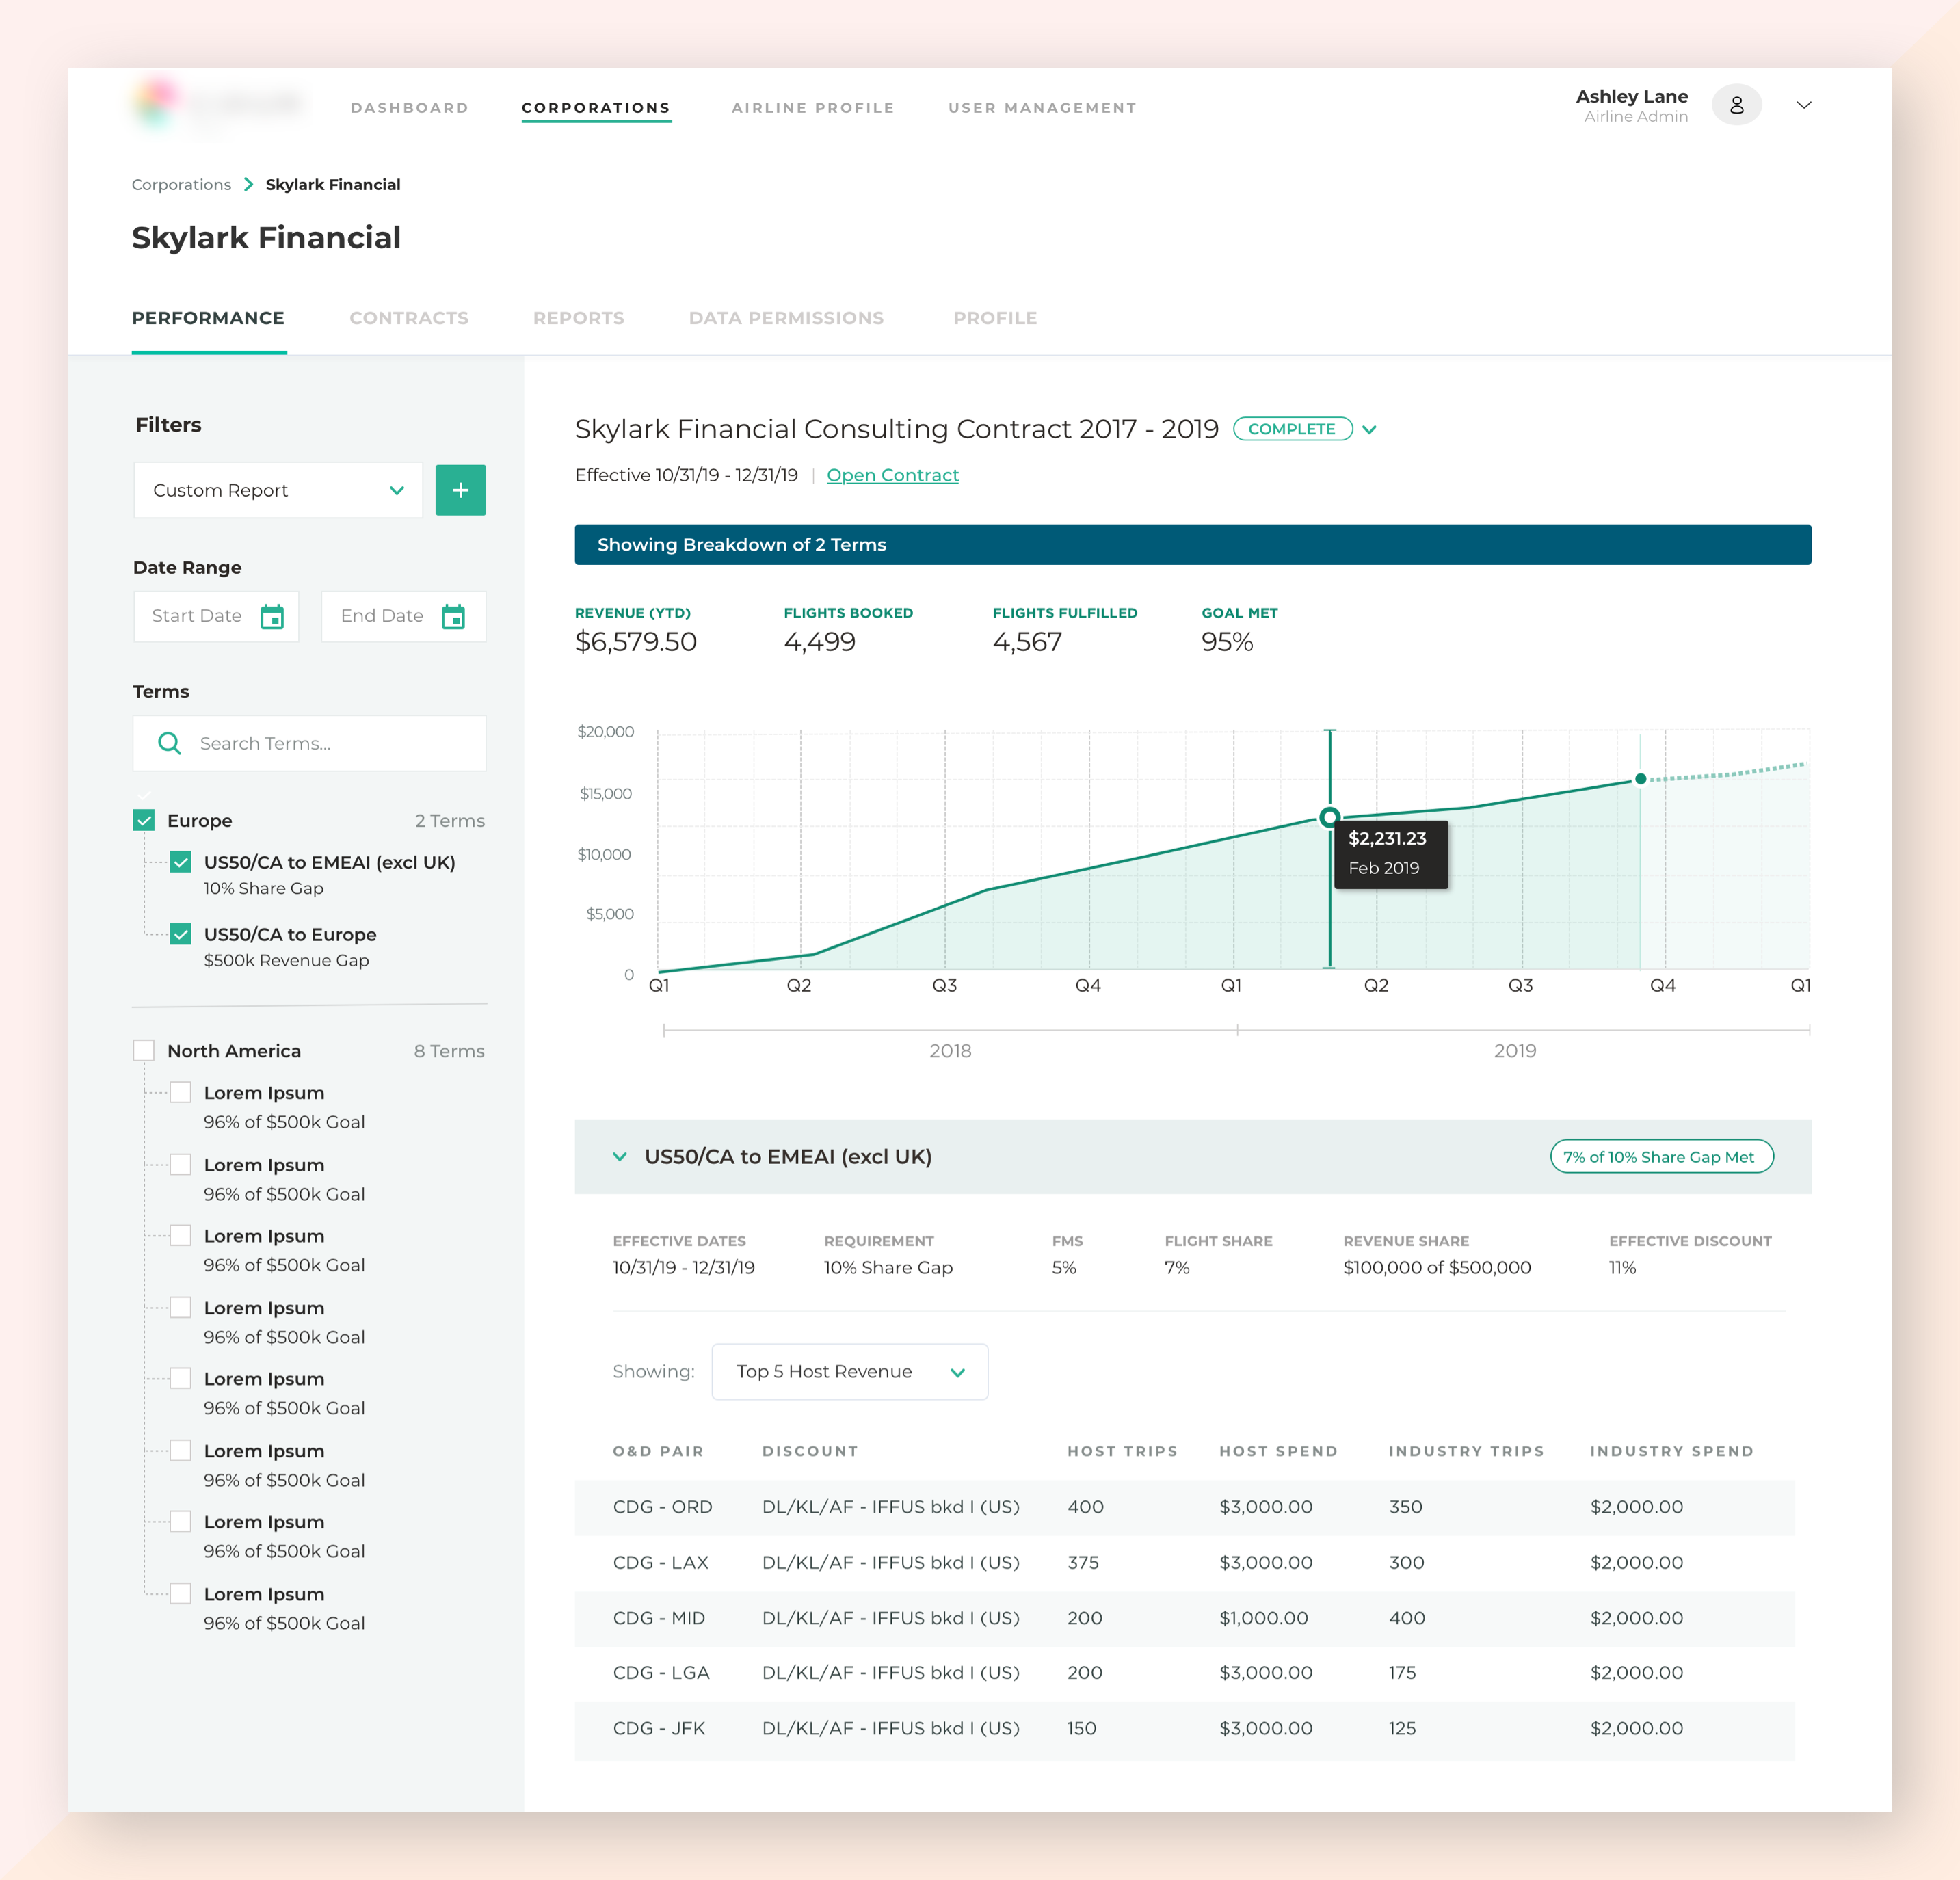Uncheck US50/CA to Europe term
This screenshot has height=1880, width=1960.
(181, 934)
